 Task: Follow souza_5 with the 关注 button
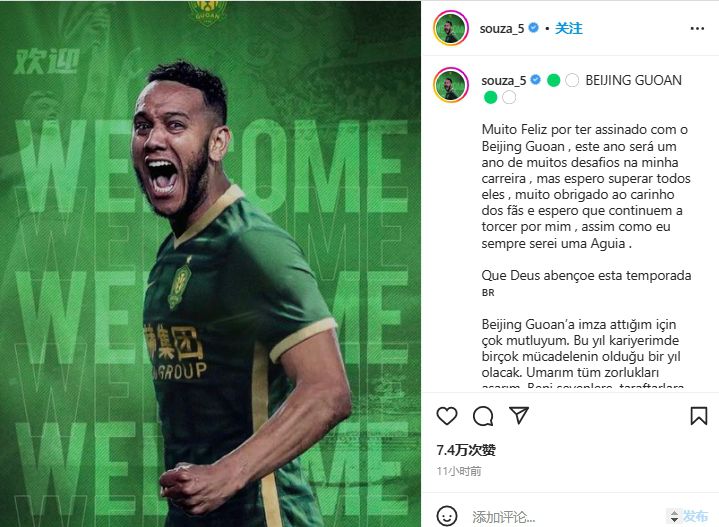pyautogui.click(x=569, y=28)
